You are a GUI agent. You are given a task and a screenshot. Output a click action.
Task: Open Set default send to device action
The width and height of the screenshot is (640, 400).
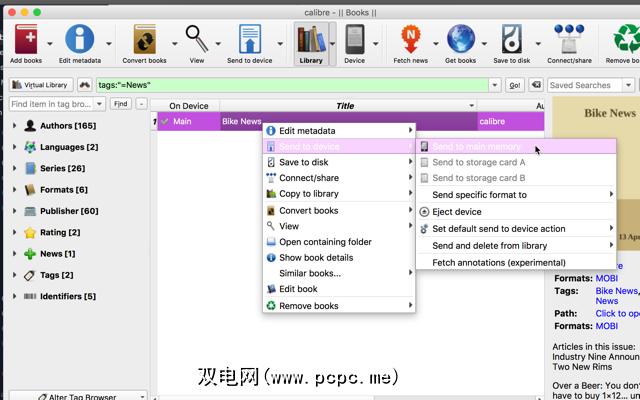point(516,229)
